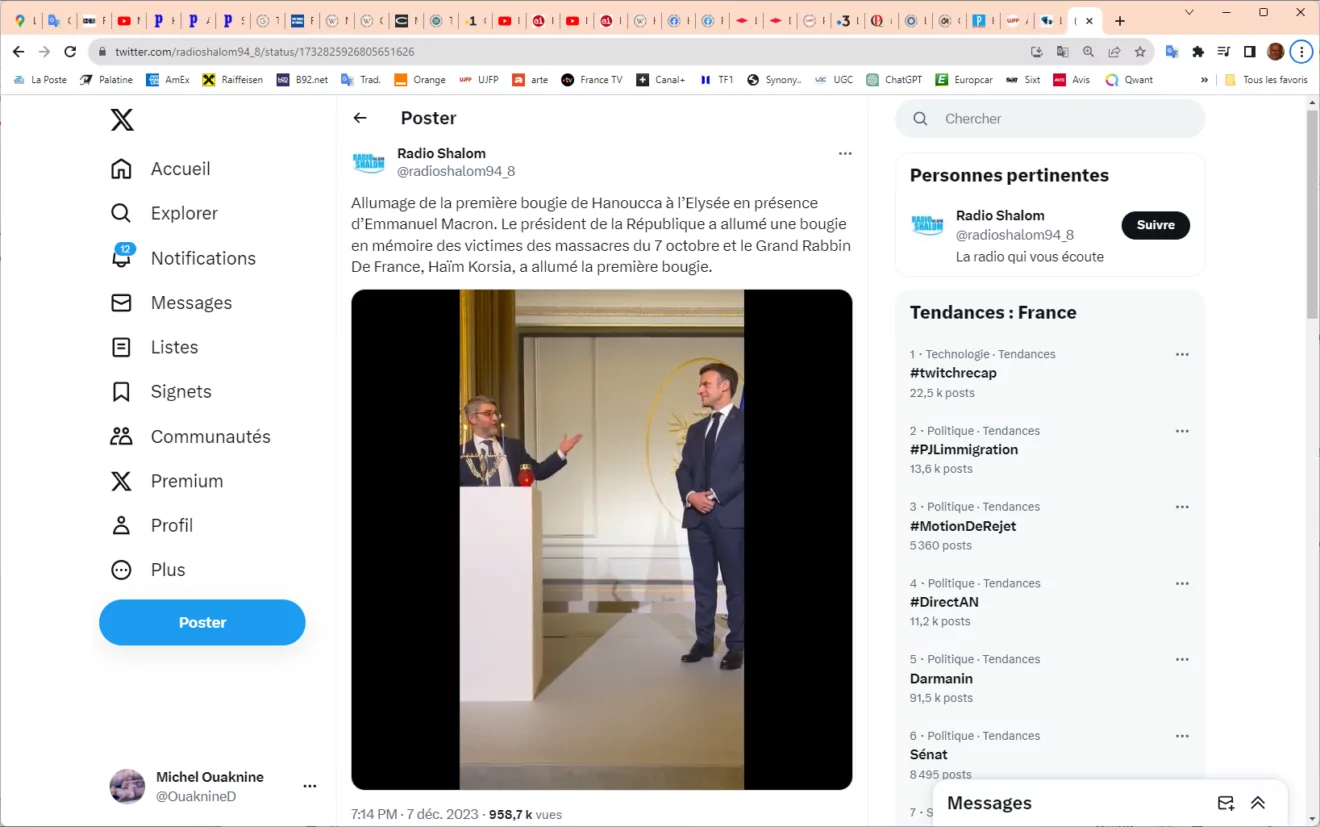Open Notifications with the bell icon
Viewport: 1320px width, 827px height.
pos(122,257)
